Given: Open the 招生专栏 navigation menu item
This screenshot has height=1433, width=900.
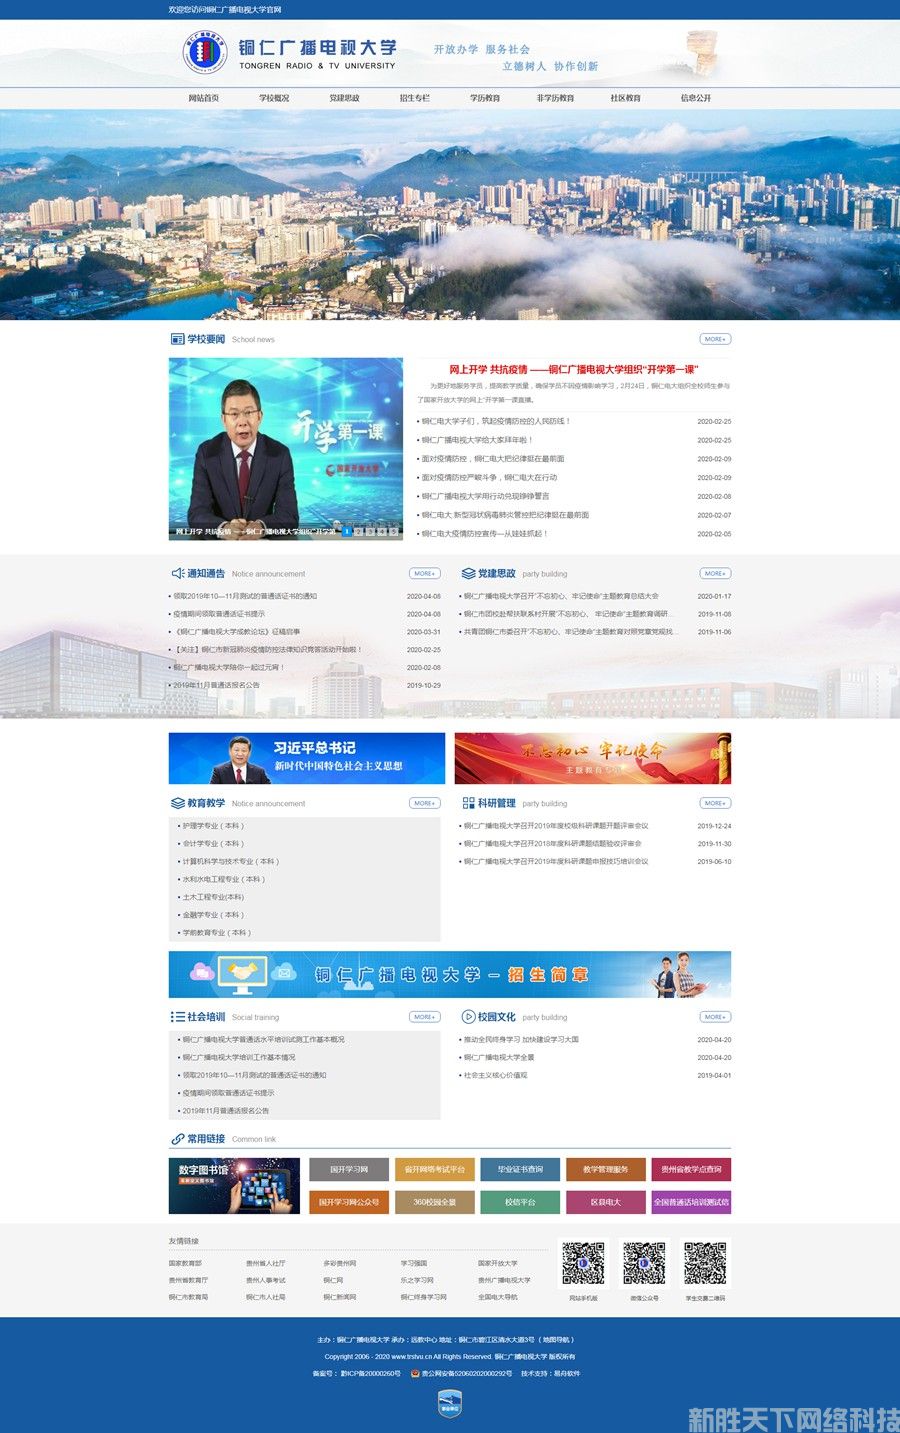Looking at the screenshot, I should tap(414, 98).
